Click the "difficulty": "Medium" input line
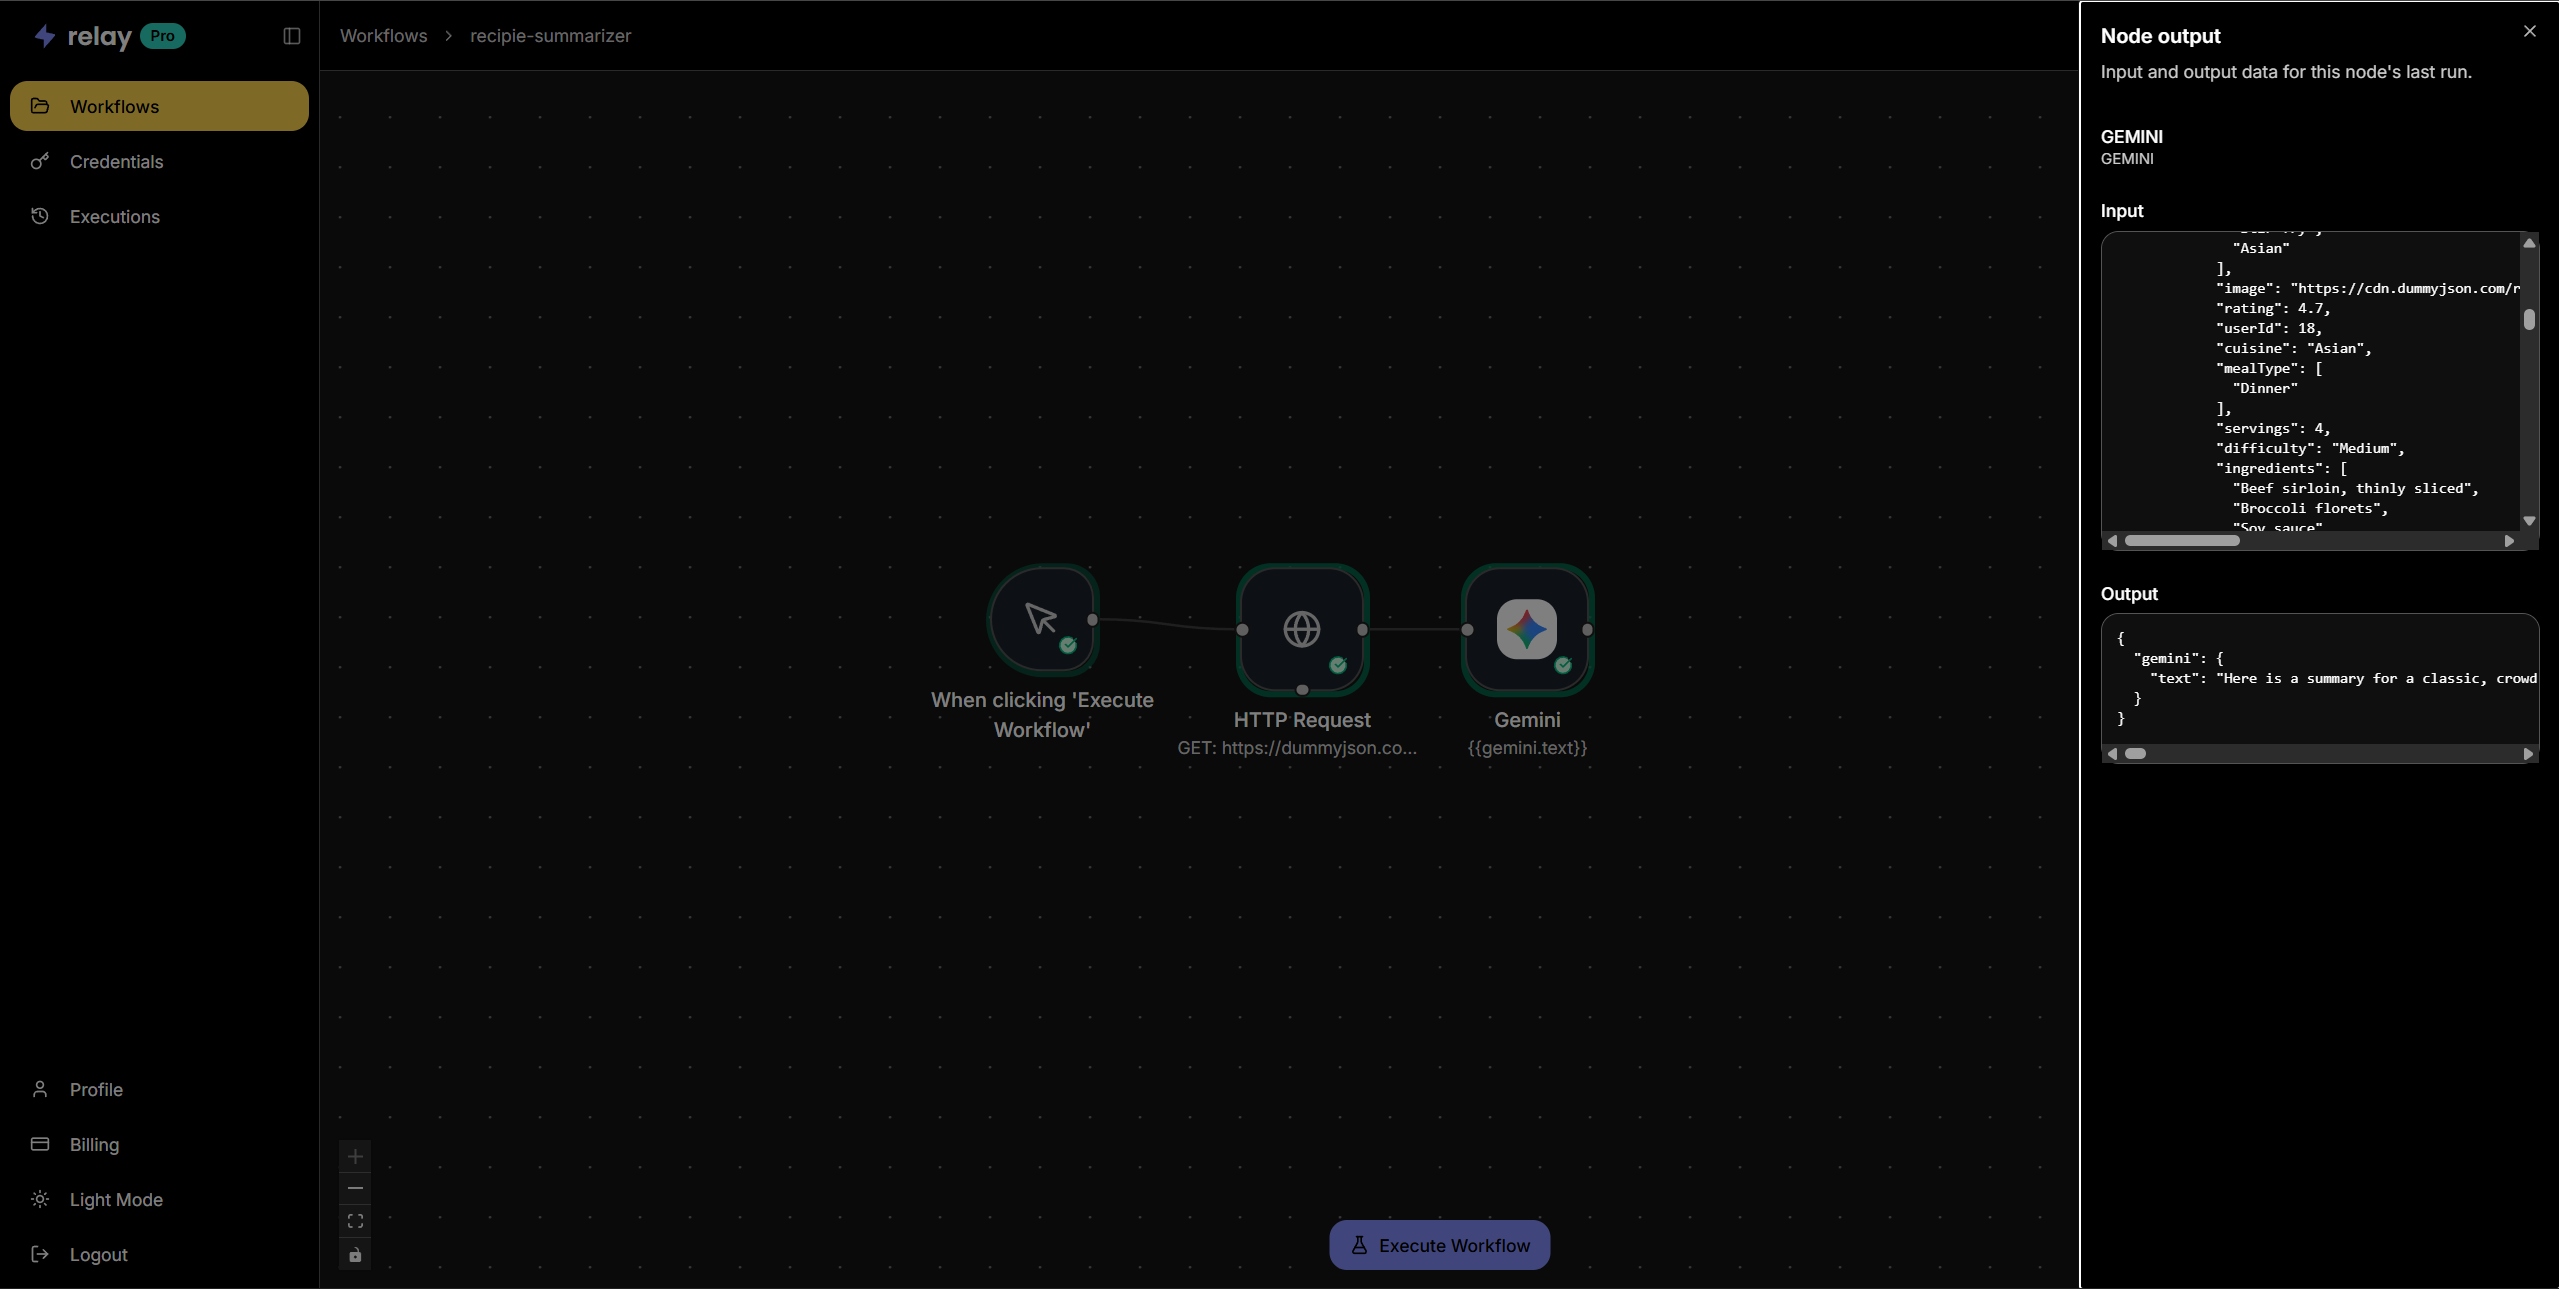Screen dimensions: 2559x1289 2310,449
